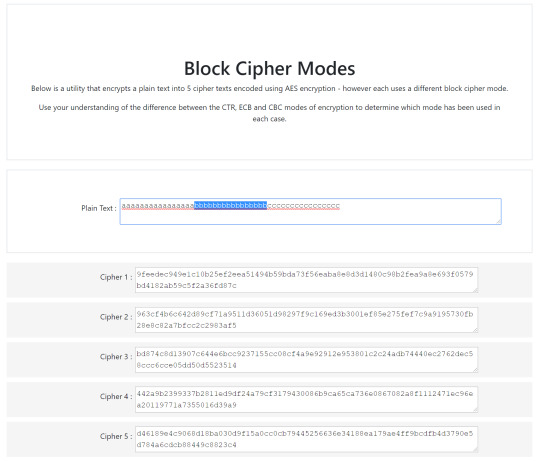Click the 'Cipher 5 :' label

pos(116,436)
